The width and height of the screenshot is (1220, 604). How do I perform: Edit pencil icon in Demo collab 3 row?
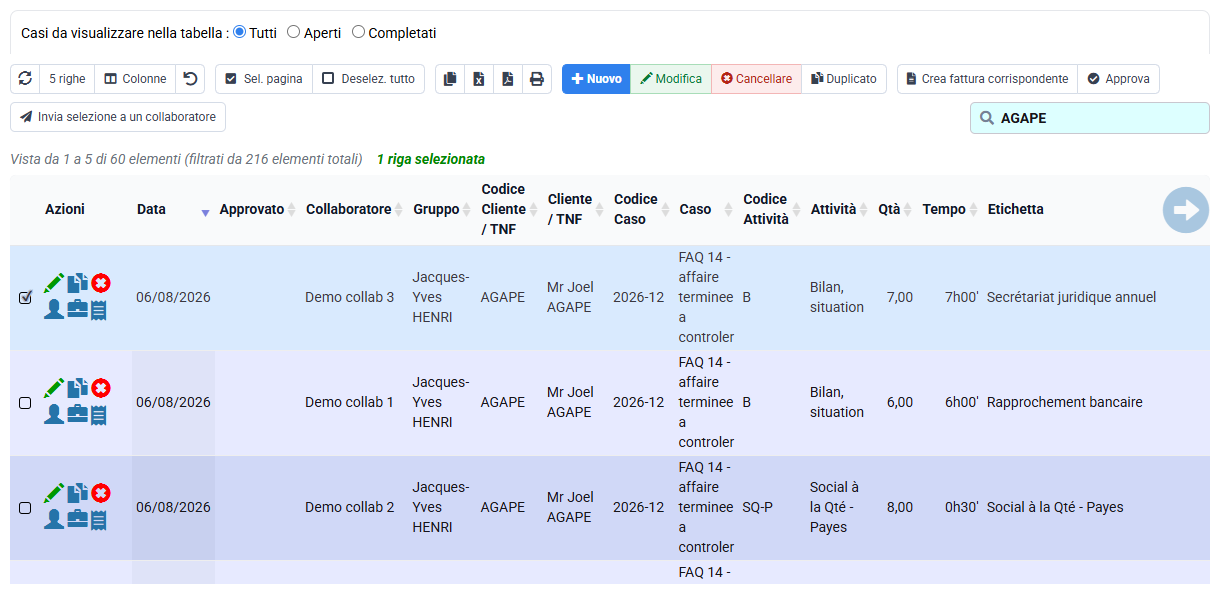(54, 283)
